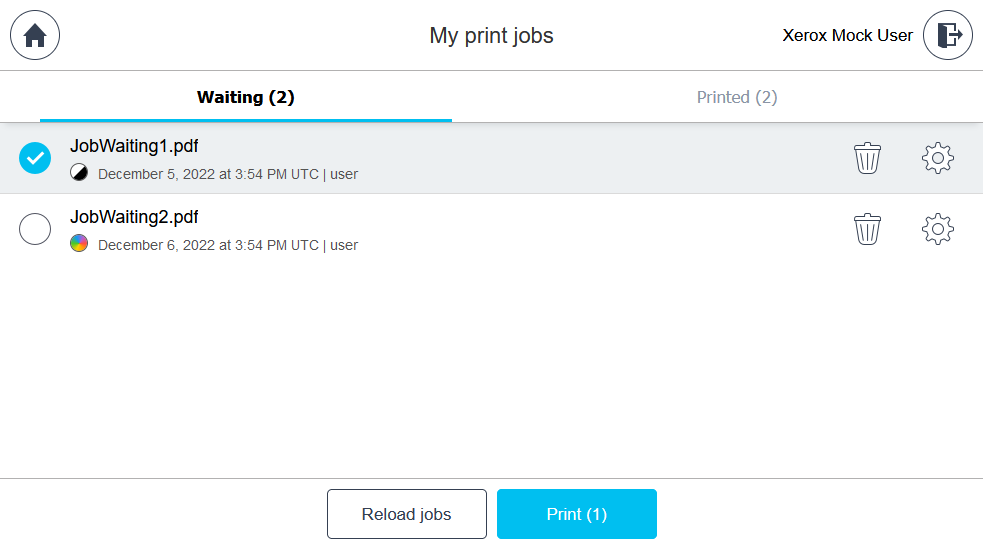
Task: Go to the home screen icon
Action: pyautogui.click(x=35, y=35)
